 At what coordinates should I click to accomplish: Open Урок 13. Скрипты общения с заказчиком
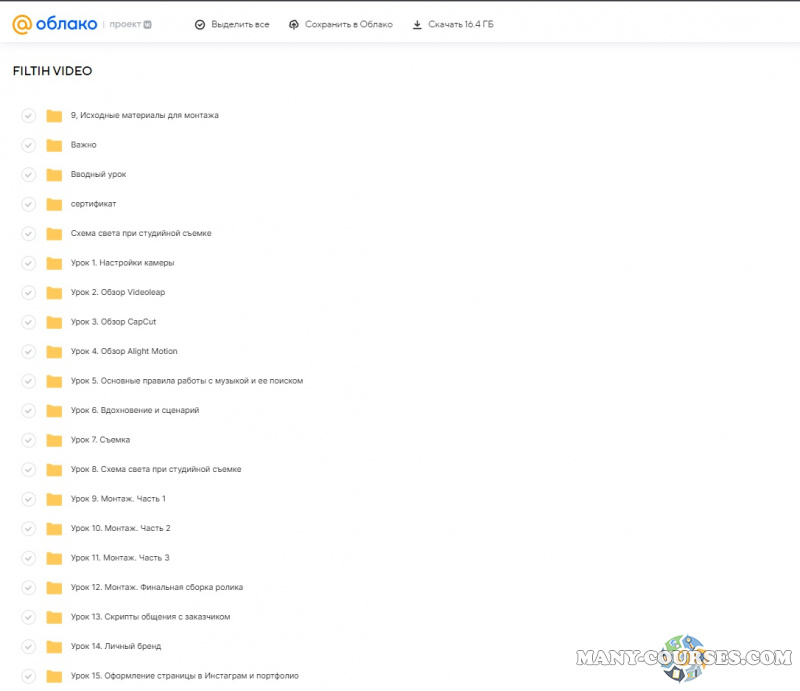tap(150, 617)
